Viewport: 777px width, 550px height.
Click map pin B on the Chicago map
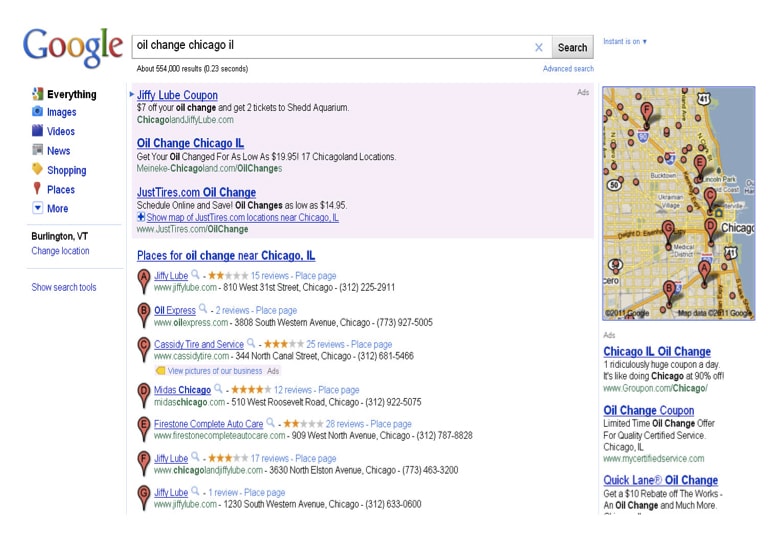pyautogui.click(x=669, y=292)
